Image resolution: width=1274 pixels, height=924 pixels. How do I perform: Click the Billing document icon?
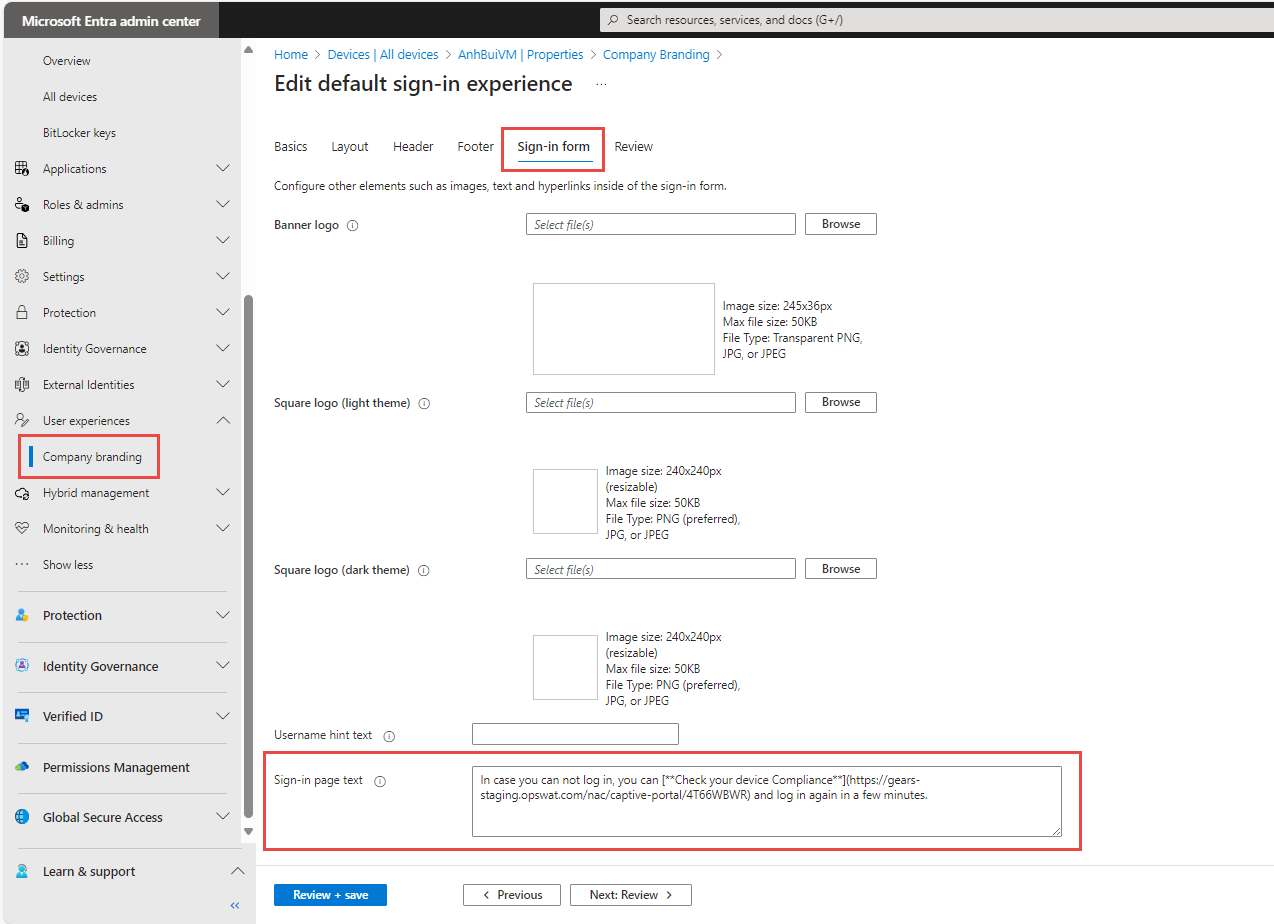(x=22, y=241)
